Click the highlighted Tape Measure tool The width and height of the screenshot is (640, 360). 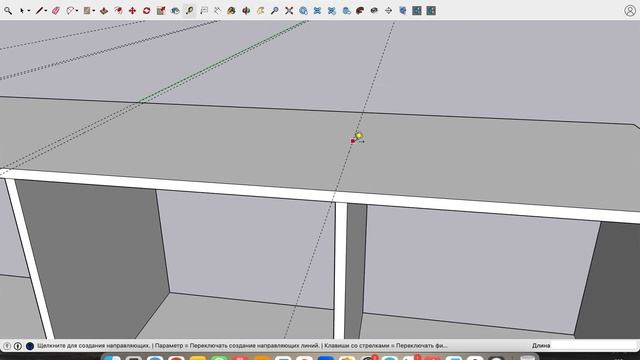point(189,11)
